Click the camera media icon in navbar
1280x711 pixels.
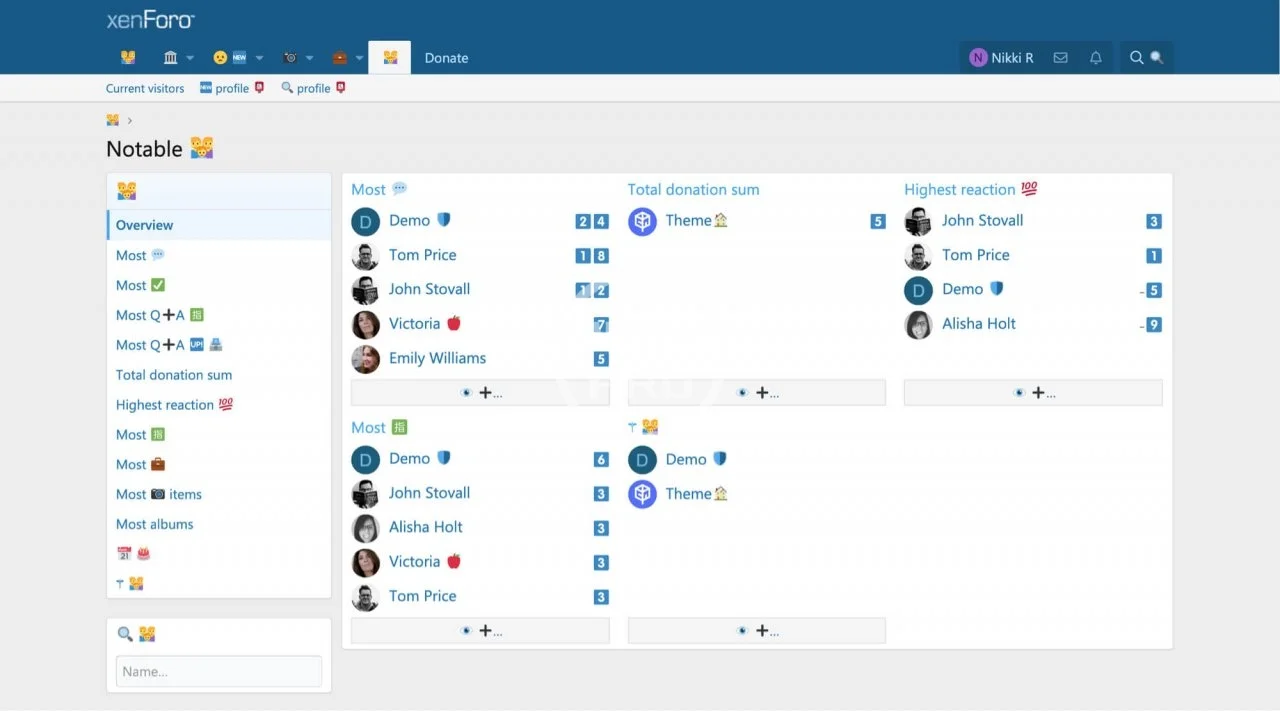[x=290, y=58]
